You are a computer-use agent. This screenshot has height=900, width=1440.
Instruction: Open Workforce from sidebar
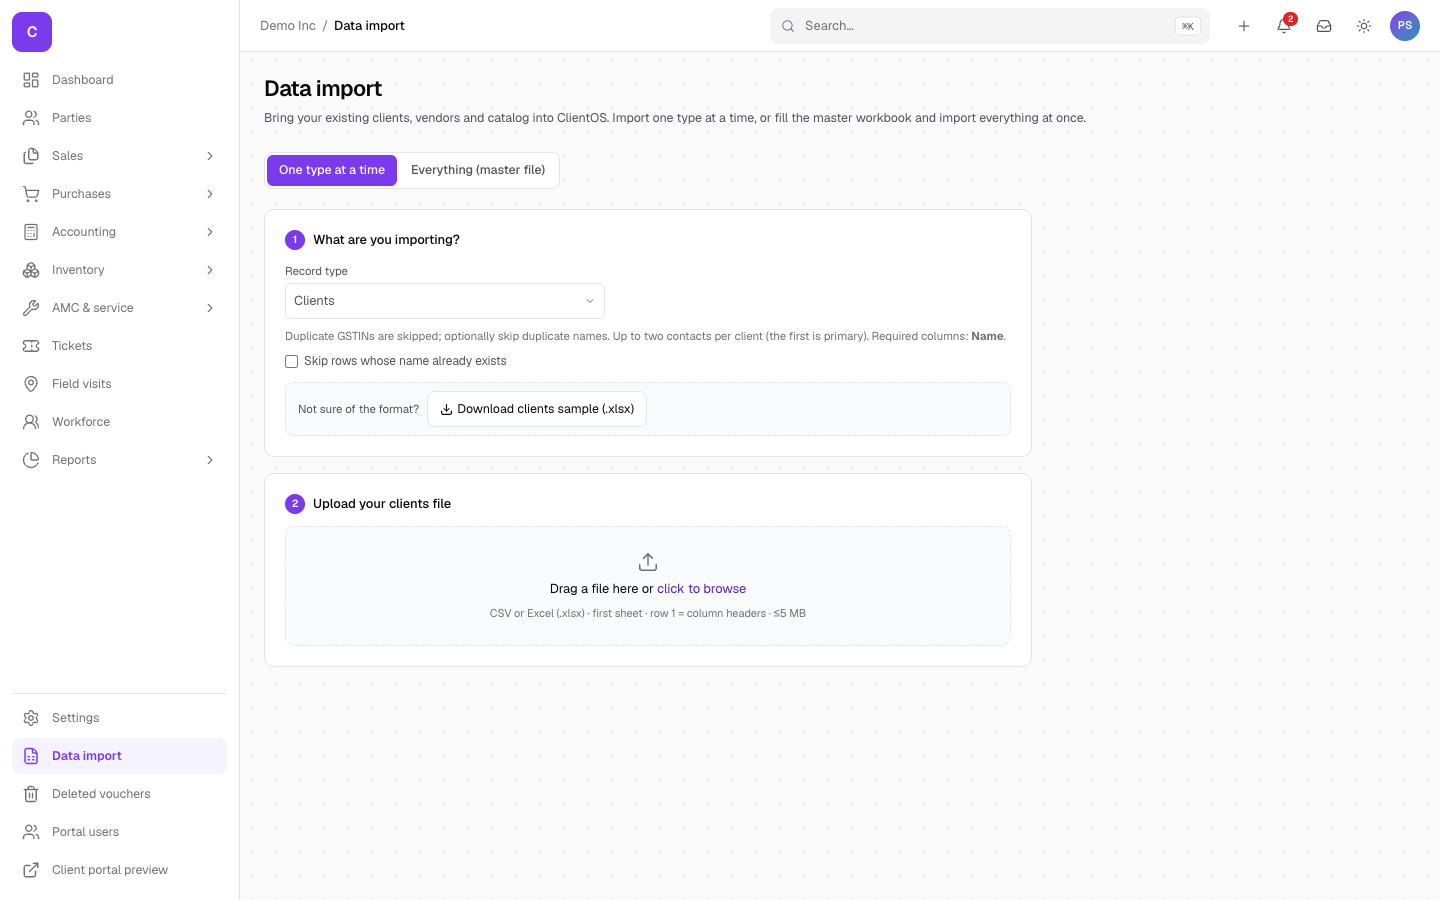[x=119, y=422]
